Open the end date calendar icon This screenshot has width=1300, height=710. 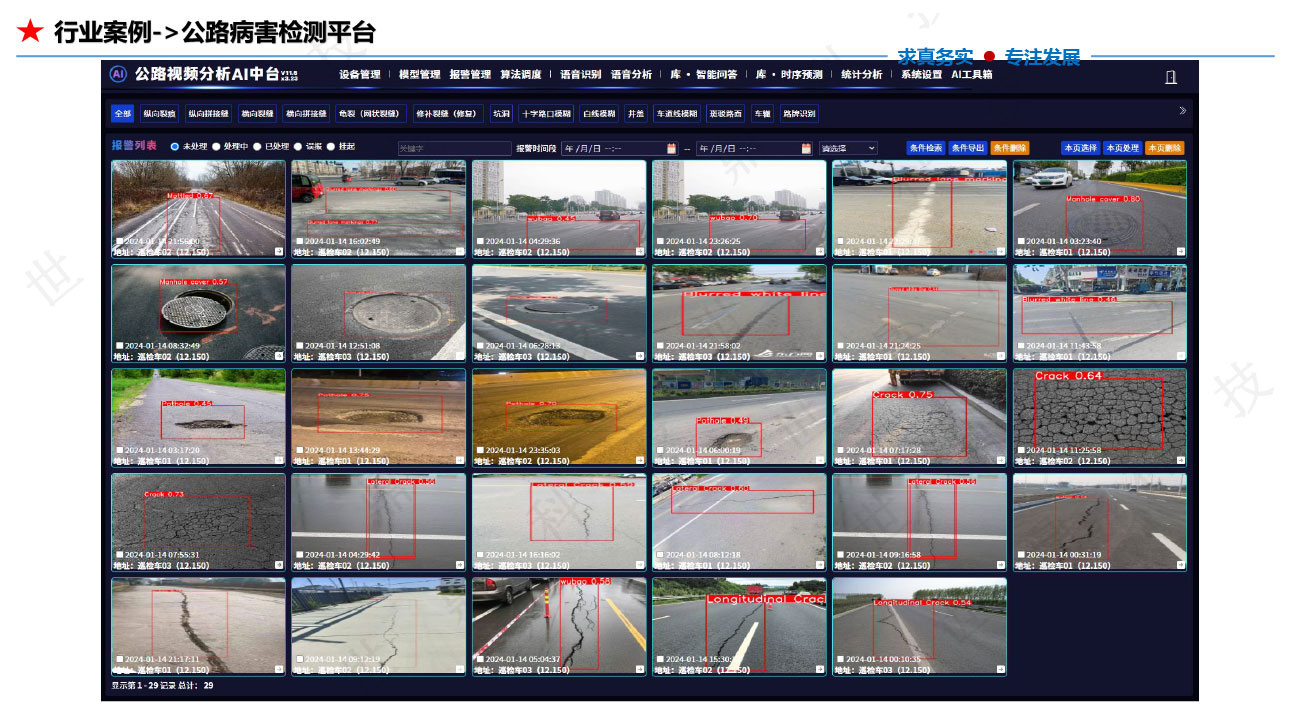806,149
